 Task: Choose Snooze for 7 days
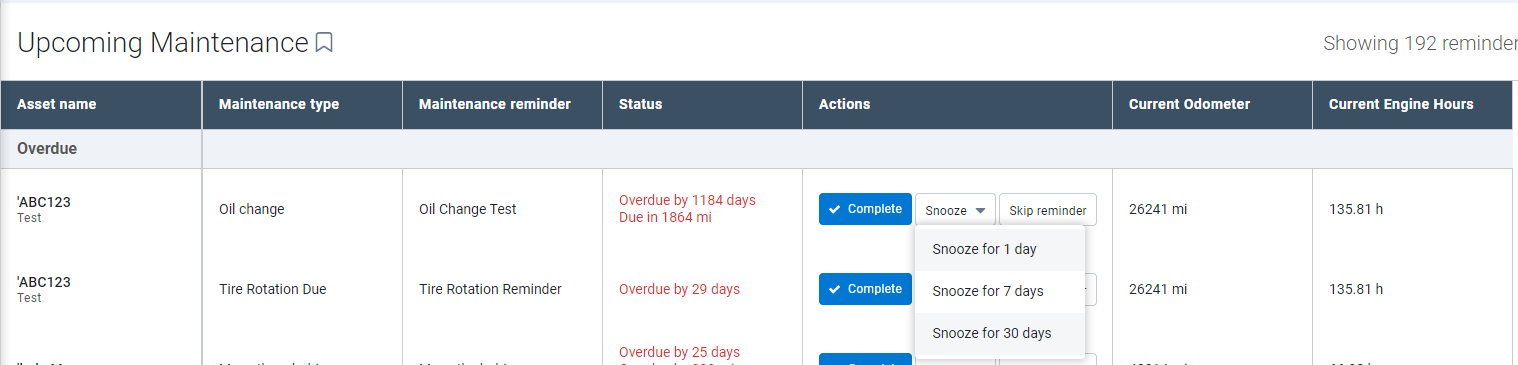(999, 291)
